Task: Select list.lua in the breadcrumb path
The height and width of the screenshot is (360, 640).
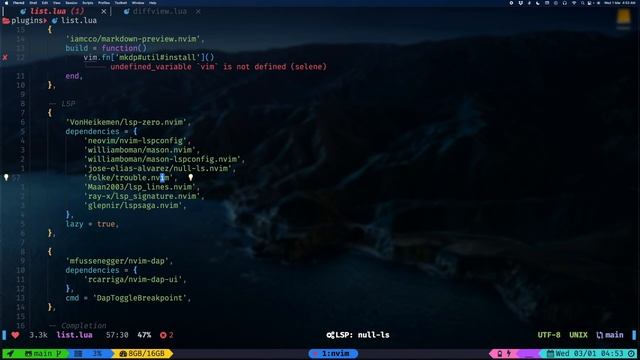Action: click(x=79, y=20)
